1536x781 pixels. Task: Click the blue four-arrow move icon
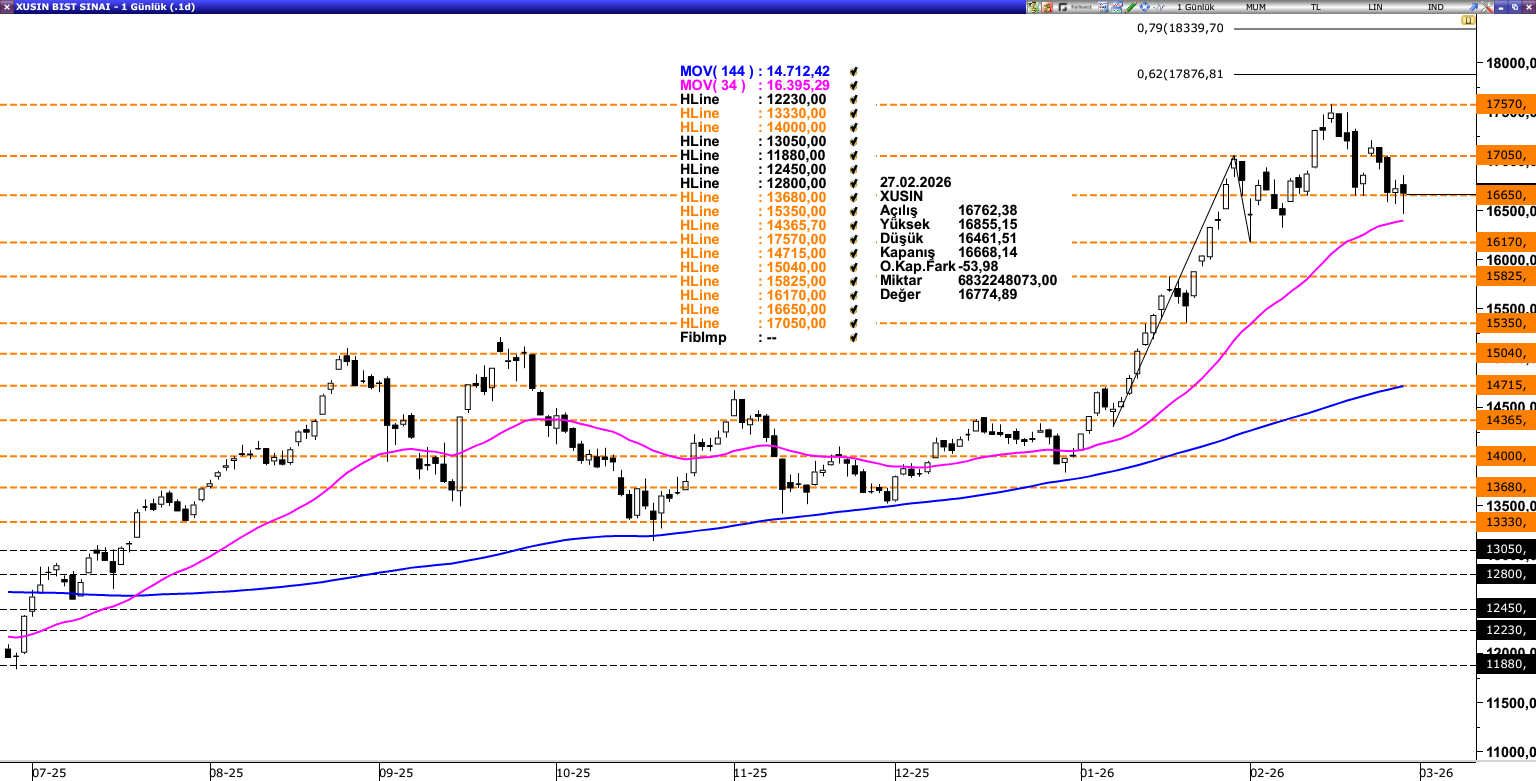coord(1144,7)
